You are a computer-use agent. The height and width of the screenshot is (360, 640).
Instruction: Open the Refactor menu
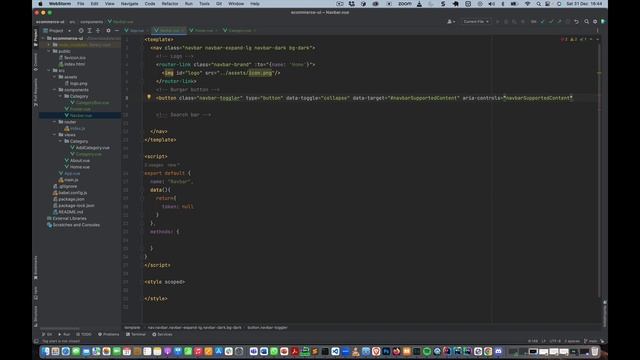pos(170,4)
